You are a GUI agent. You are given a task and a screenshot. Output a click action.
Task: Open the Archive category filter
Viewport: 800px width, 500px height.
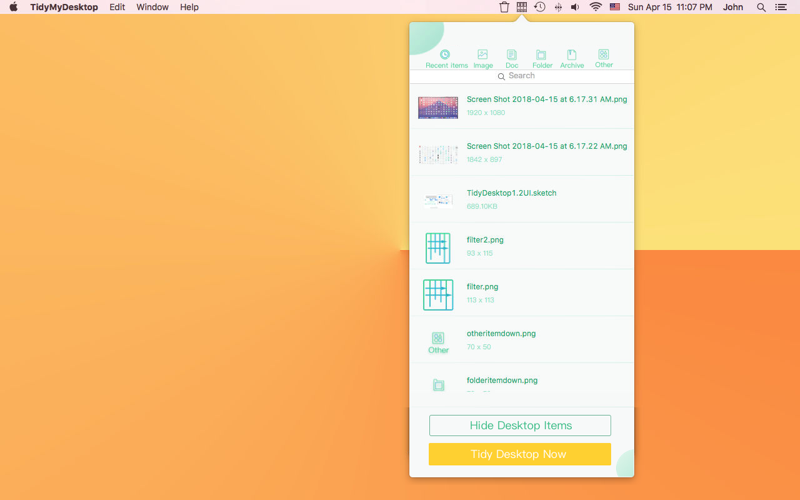point(571,54)
